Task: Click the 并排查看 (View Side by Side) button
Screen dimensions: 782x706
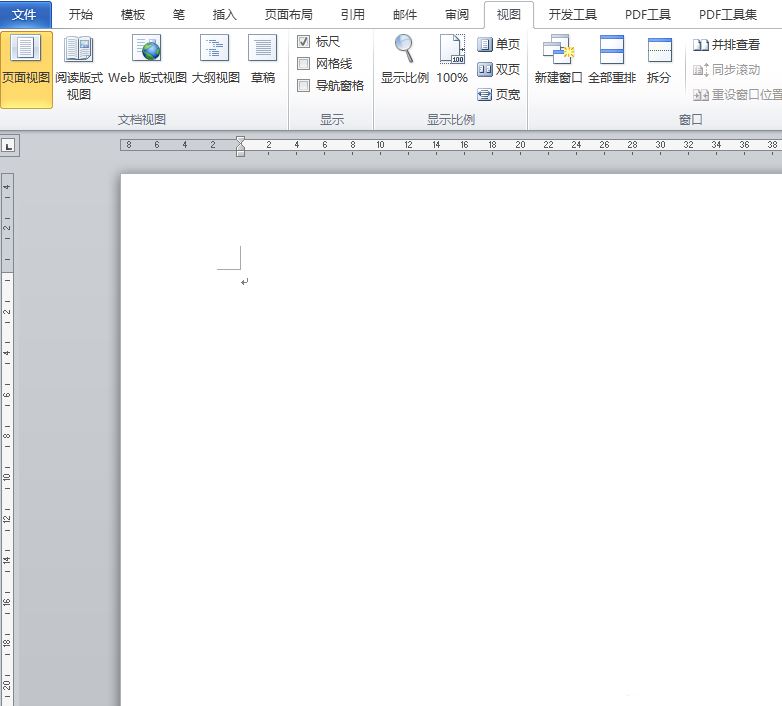Action: tap(727, 45)
